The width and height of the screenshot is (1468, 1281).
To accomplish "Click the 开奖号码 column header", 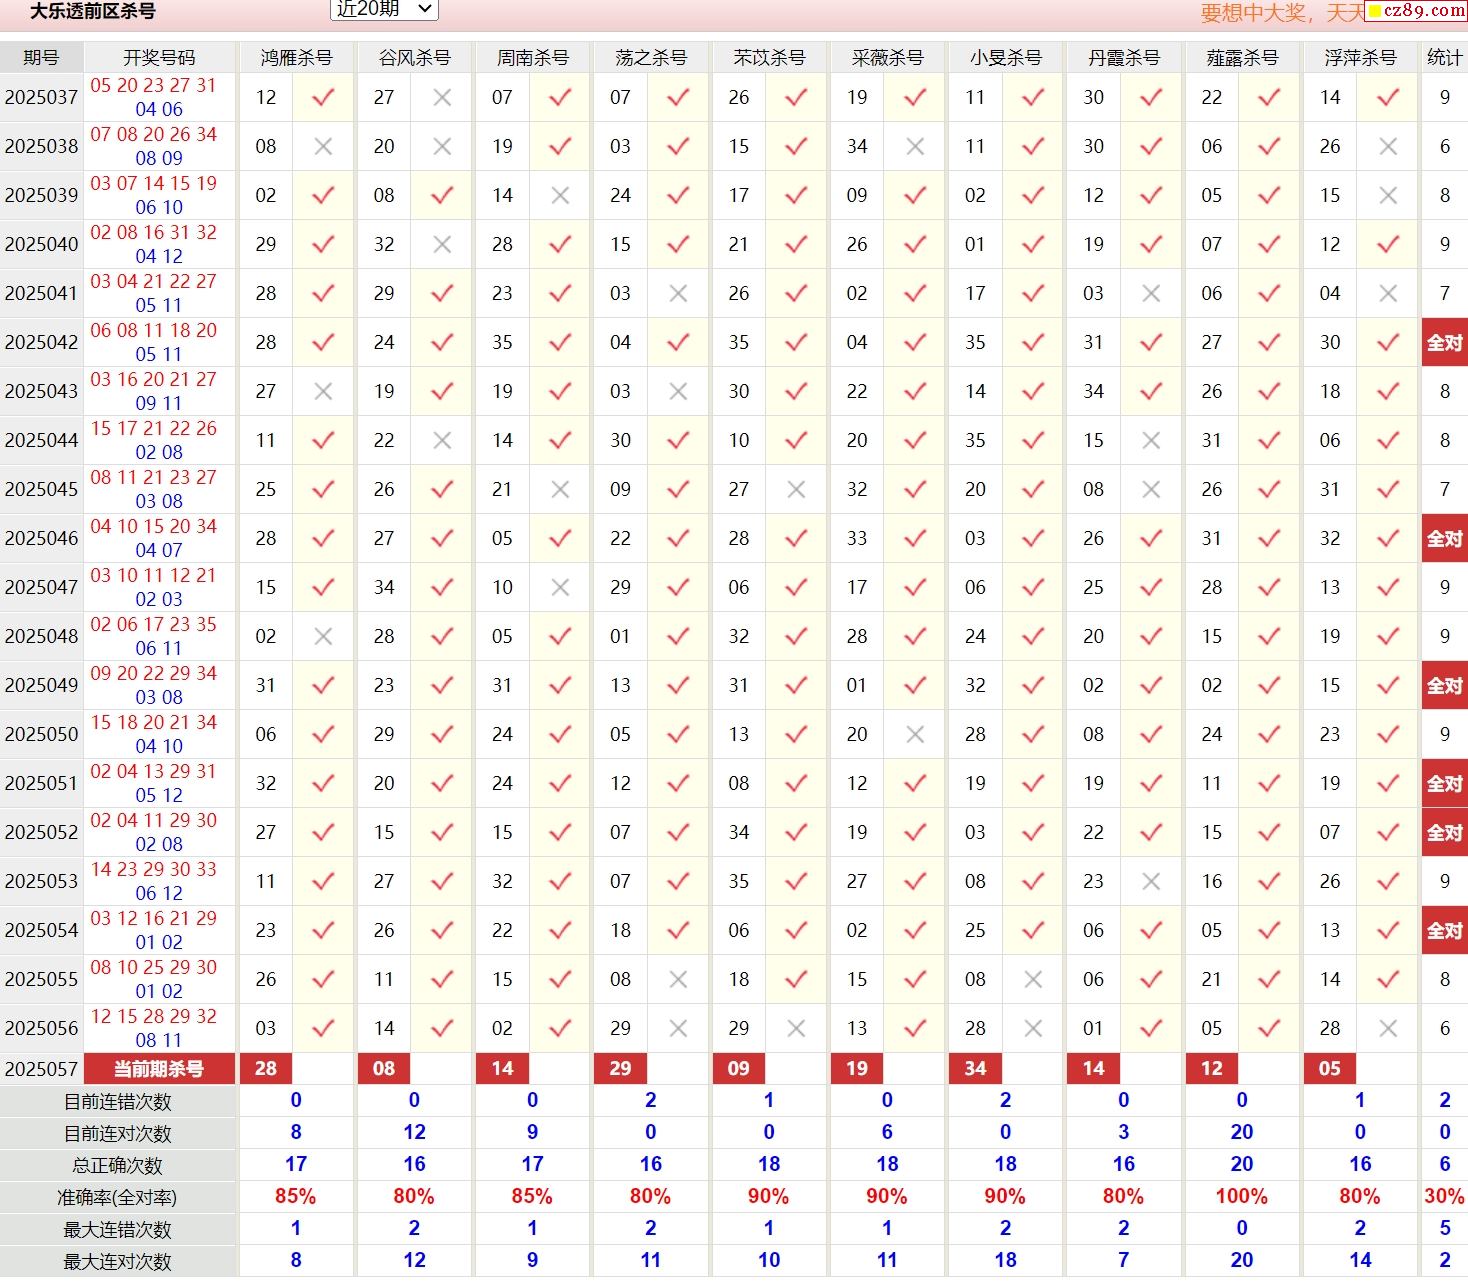I will point(159,57).
